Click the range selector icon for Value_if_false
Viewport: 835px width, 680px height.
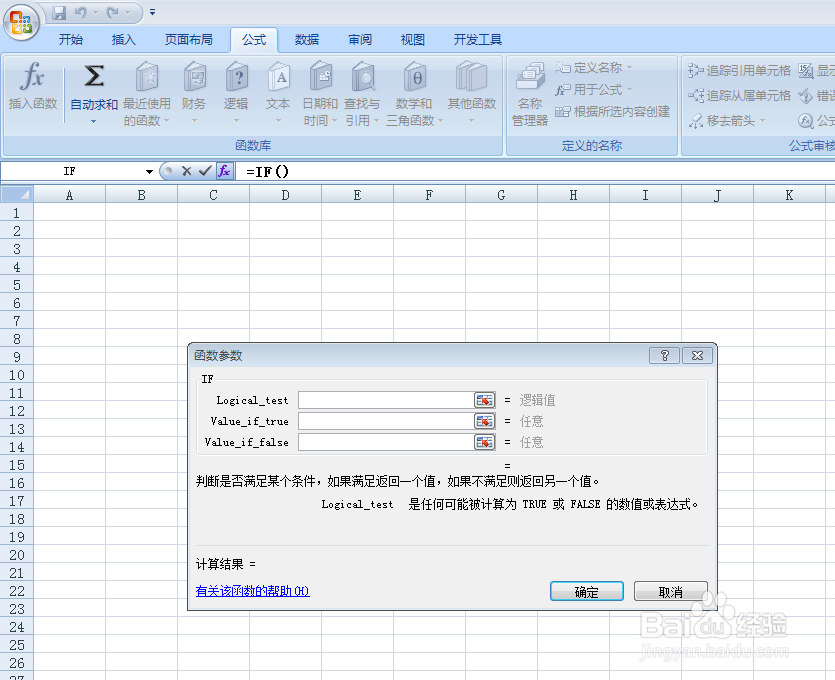tap(485, 442)
